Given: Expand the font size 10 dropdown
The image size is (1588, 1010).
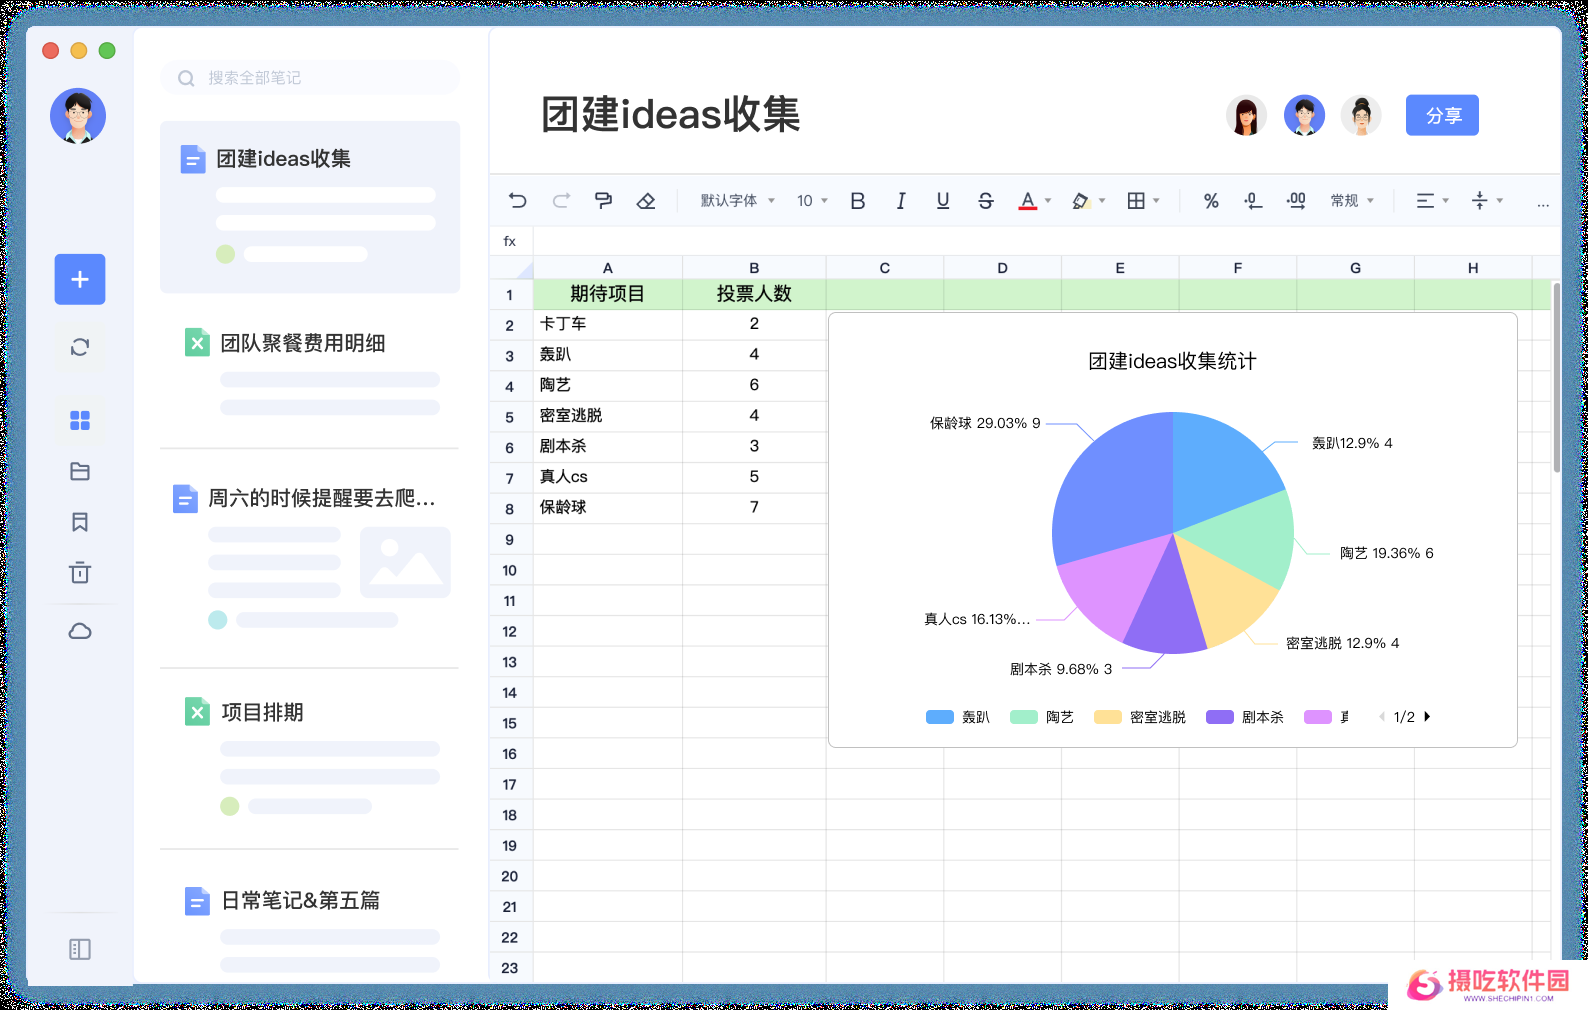Looking at the screenshot, I should tap(812, 201).
